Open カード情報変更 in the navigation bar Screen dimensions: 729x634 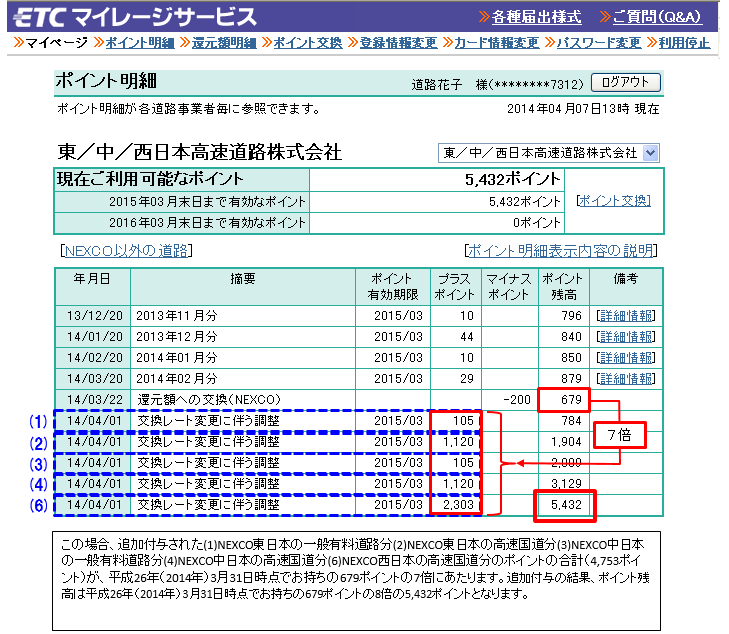pos(497,43)
